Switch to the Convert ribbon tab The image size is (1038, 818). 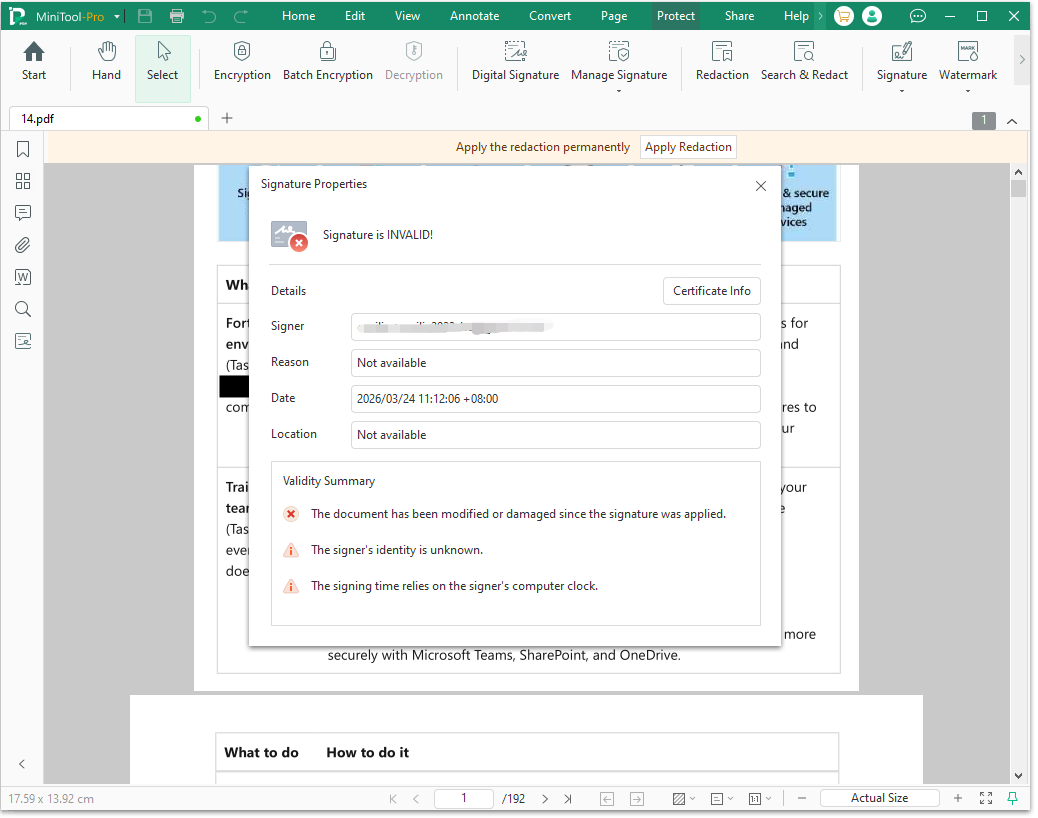pos(550,16)
